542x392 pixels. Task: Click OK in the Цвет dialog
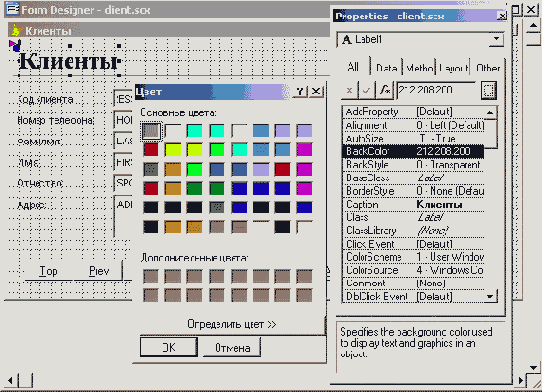169,347
